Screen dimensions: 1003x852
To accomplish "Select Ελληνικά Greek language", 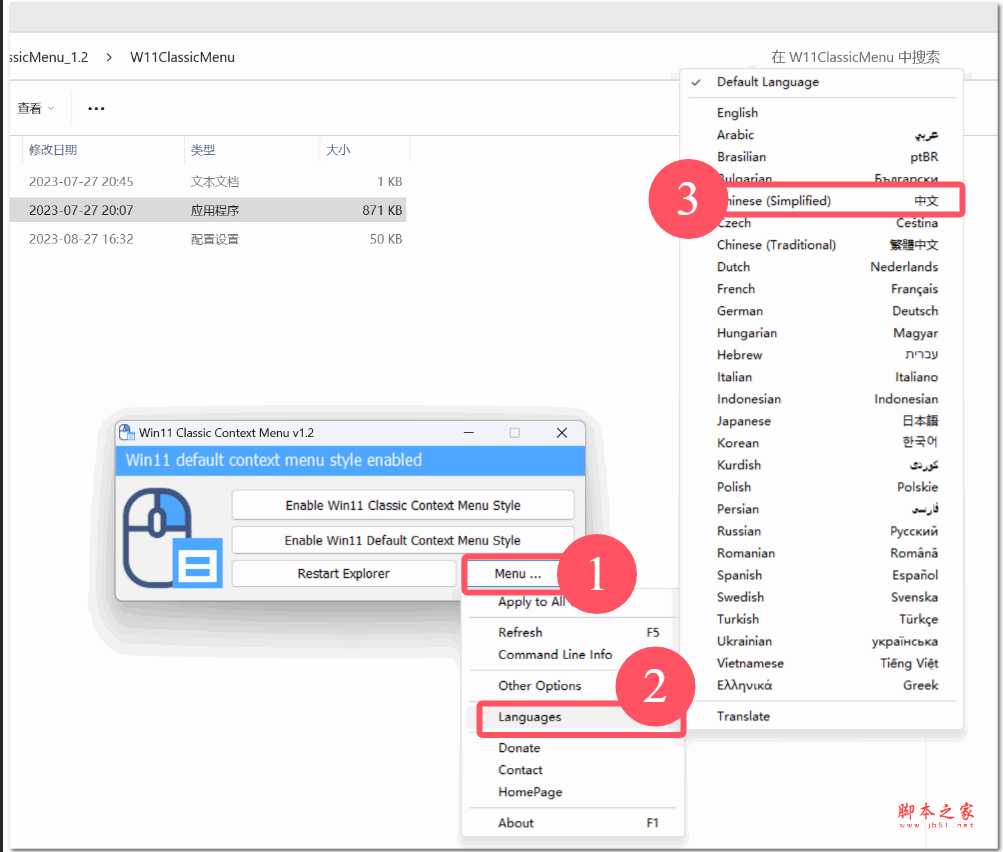I will tap(821, 686).
